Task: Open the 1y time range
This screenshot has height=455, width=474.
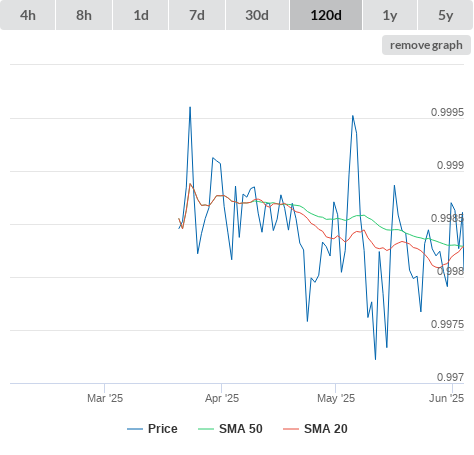Action: tap(390, 15)
